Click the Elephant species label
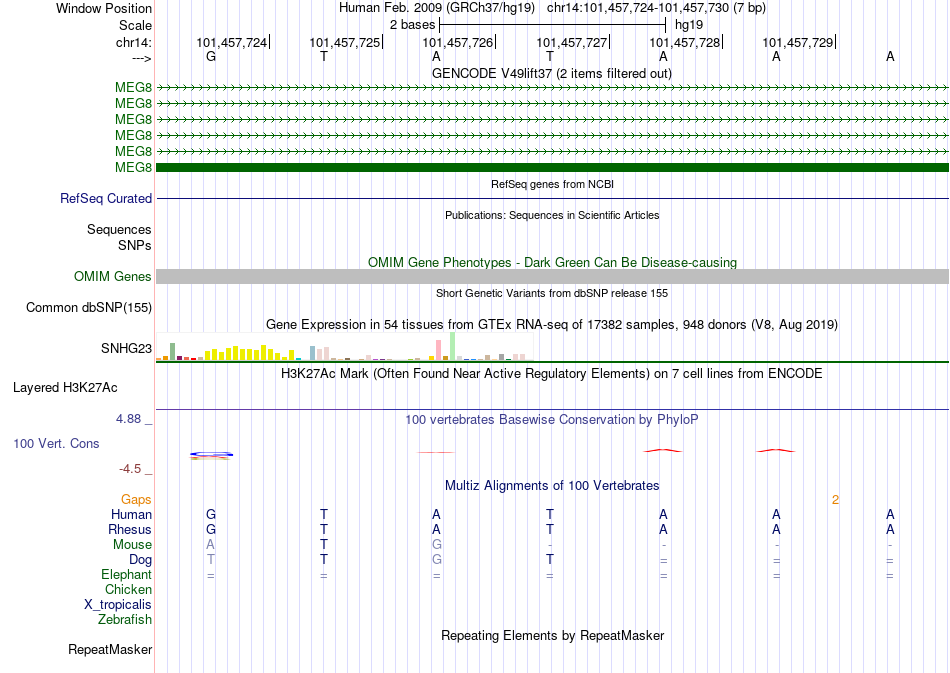Image resolution: width=950 pixels, height=673 pixels. (x=126, y=574)
